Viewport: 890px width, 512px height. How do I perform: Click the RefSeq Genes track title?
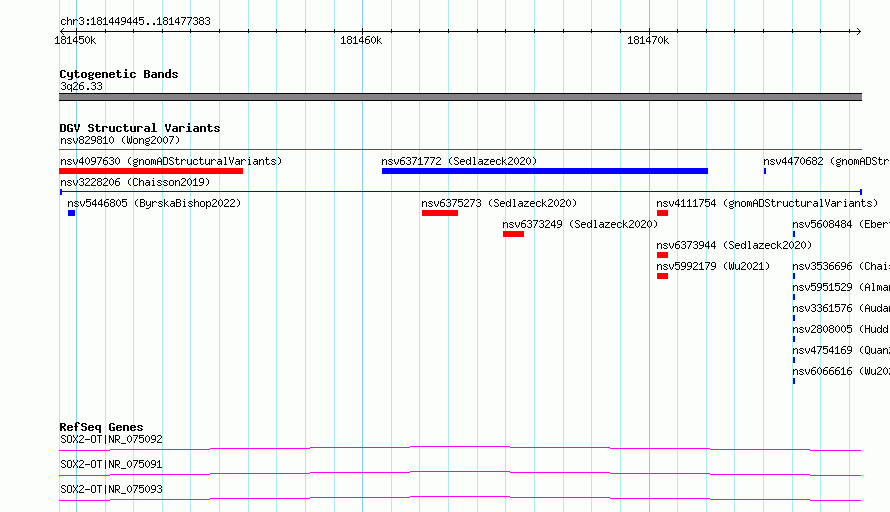(101, 427)
